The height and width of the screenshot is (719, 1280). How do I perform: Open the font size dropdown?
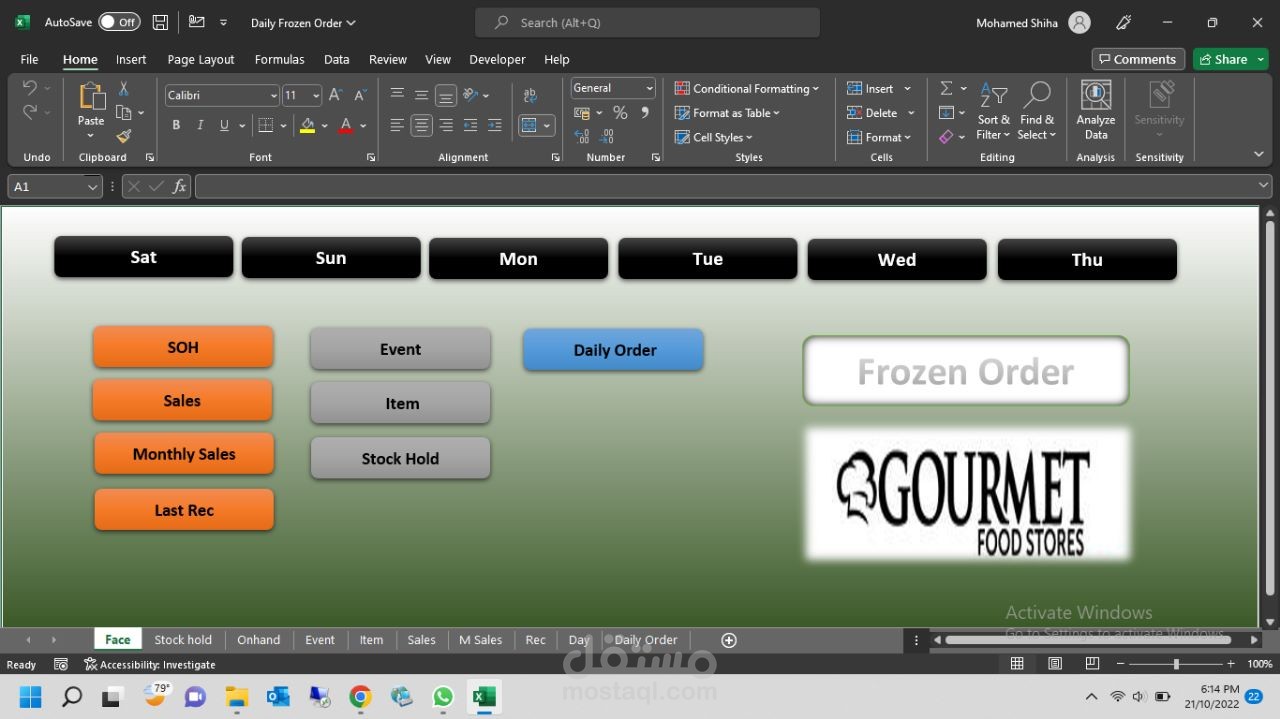316,95
